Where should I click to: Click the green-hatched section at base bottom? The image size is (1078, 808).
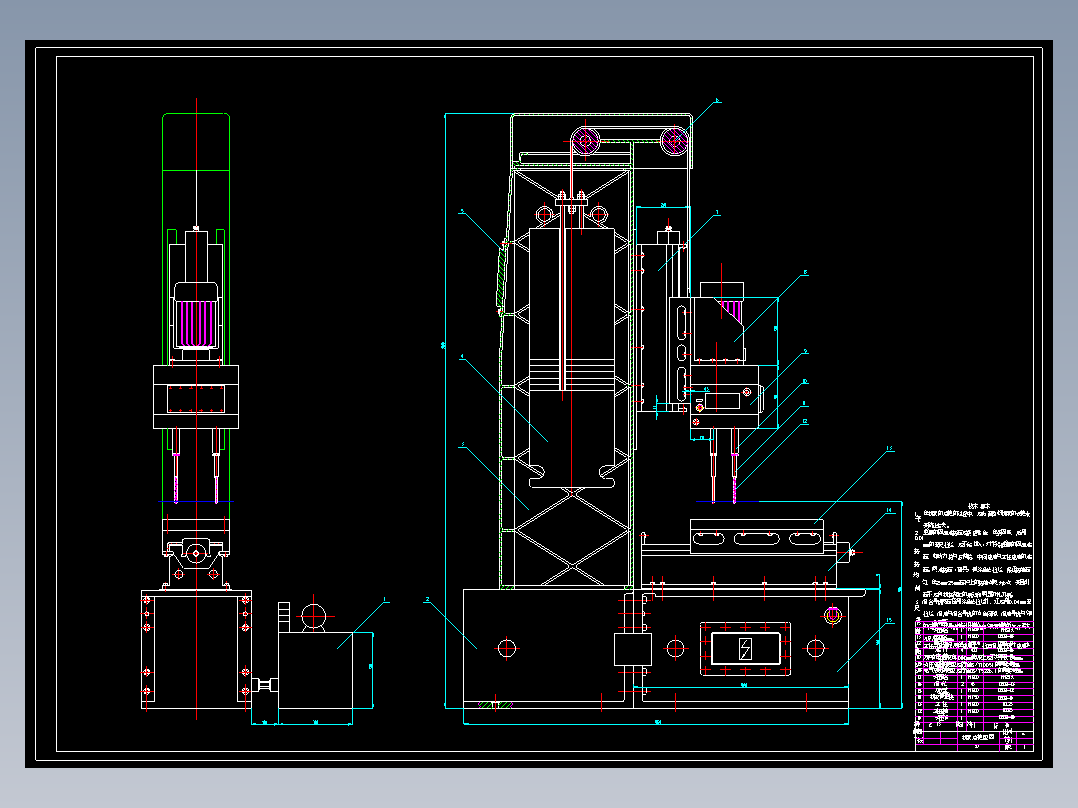(495, 705)
